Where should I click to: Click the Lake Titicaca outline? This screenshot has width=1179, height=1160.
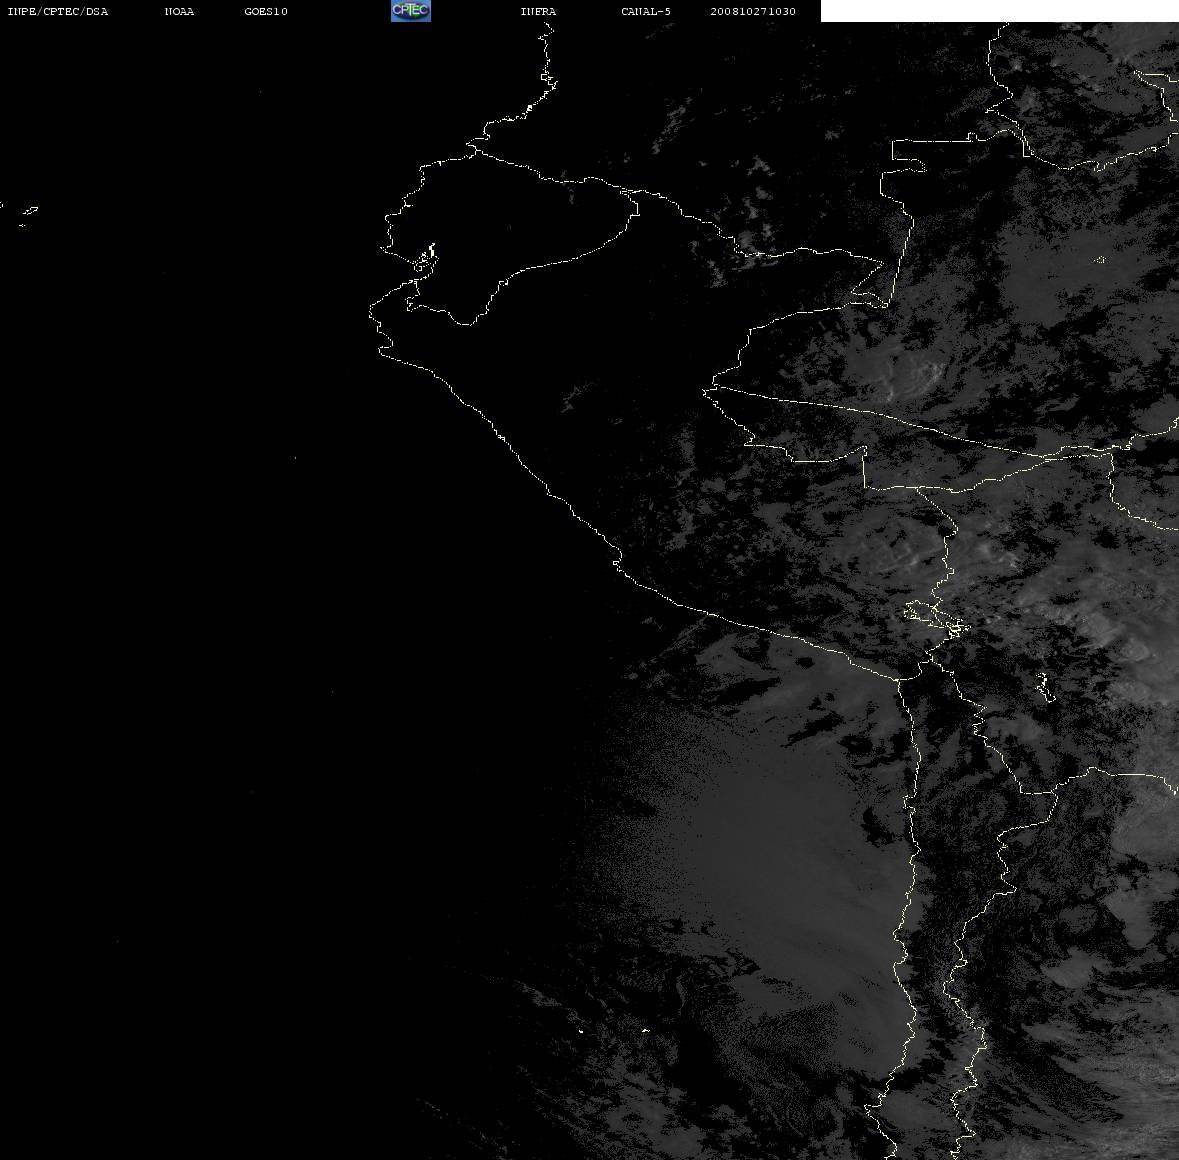pos(936,618)
